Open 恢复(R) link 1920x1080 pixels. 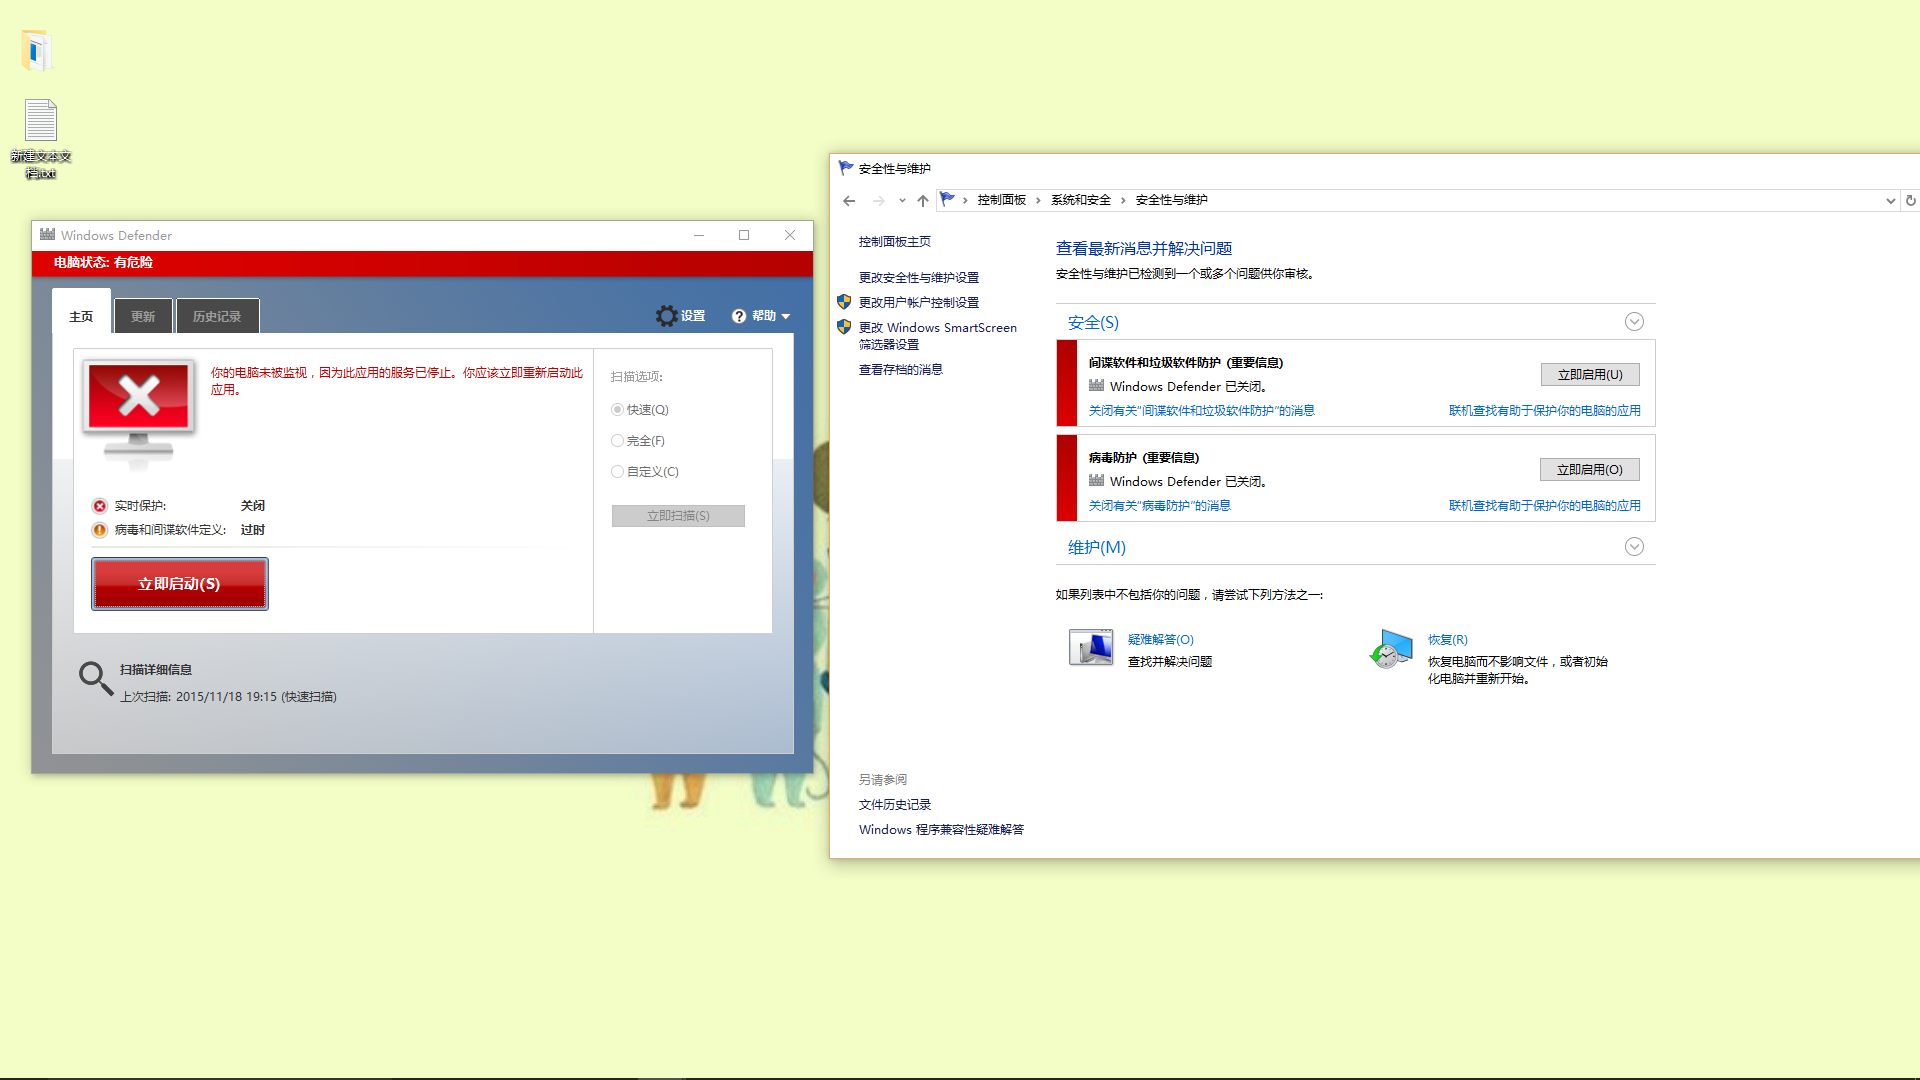(x=1448, y=640)
